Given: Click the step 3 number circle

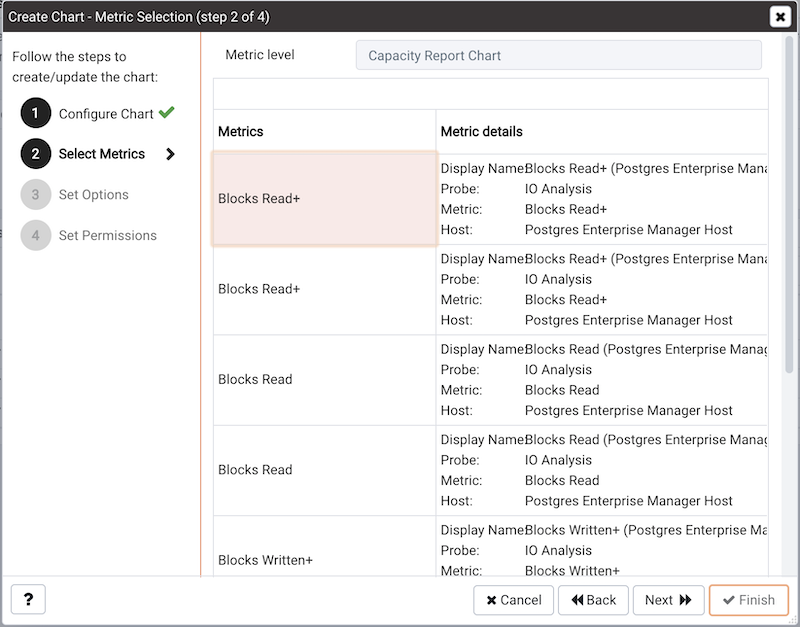Looking at the screenshot, I should (36, 195).
